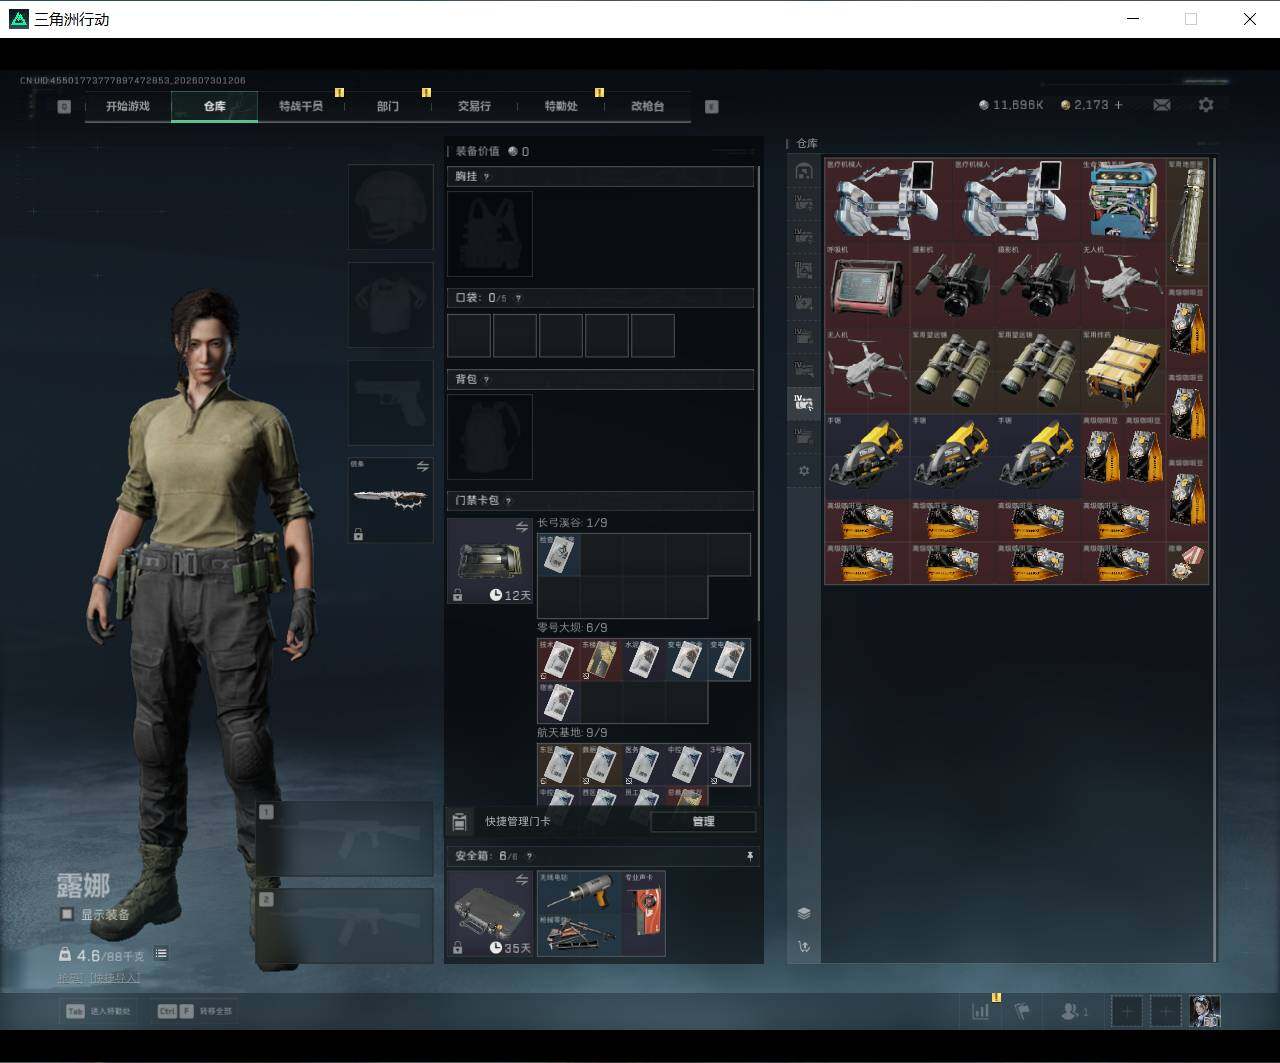Select the 呼吸机 ventilator item in warehouse
The height and width of the screenshot is (1063, 1280).
(866, 285)
